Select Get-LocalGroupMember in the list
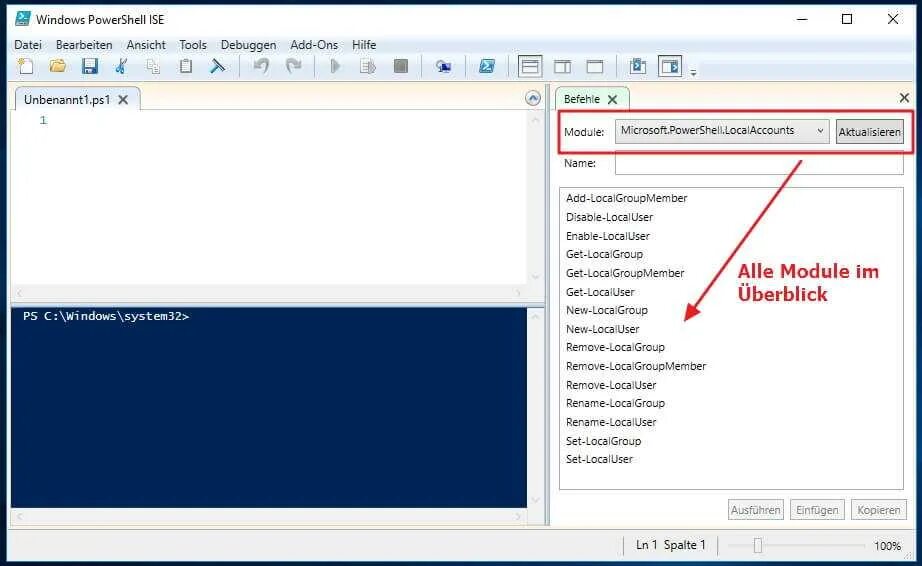922x566 pixels. pyautogui.click(x=624, y=273)
